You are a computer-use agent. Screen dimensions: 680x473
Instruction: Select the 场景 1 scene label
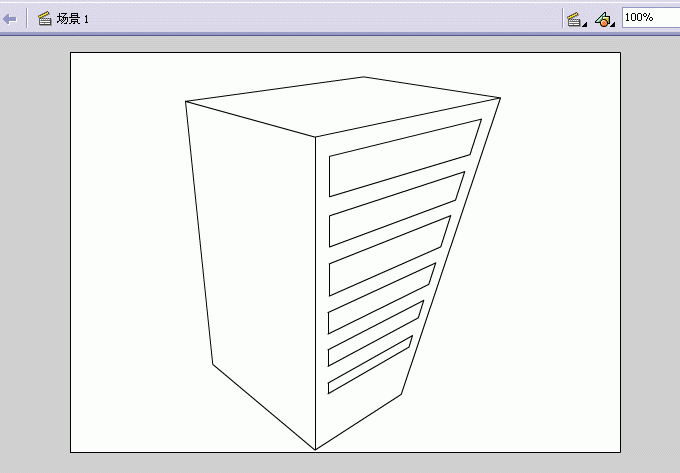72,19
